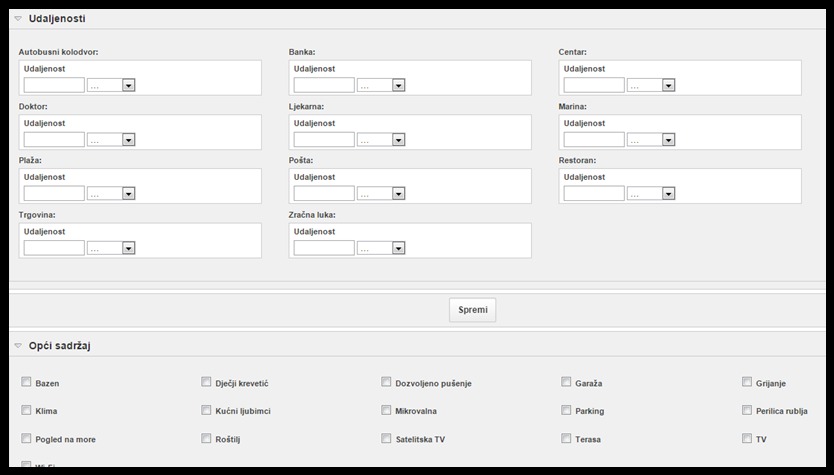Focus the Plaža distance input field
834x475 pixels.
pyautogui.click(x=54, y=194)
